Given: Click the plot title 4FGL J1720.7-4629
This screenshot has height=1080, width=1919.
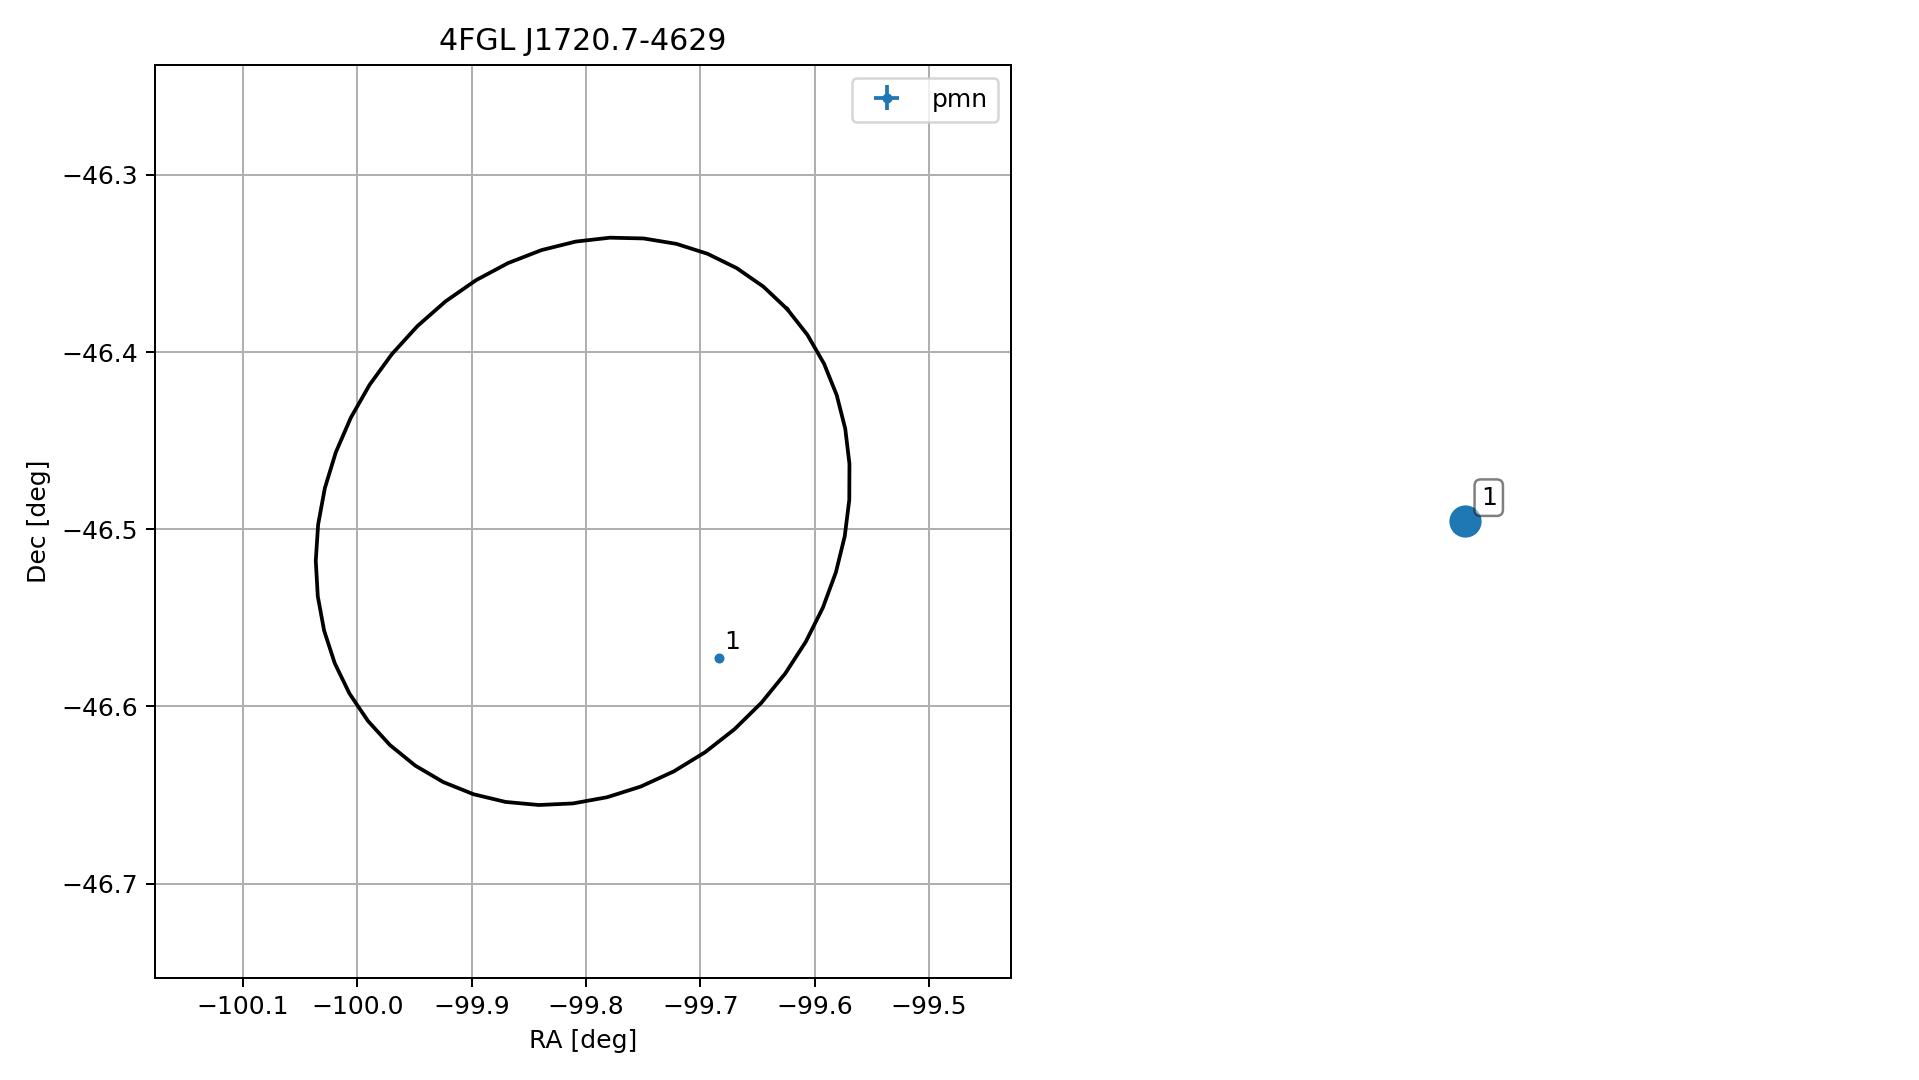Looking at the screenshot, I should [582, 40].
